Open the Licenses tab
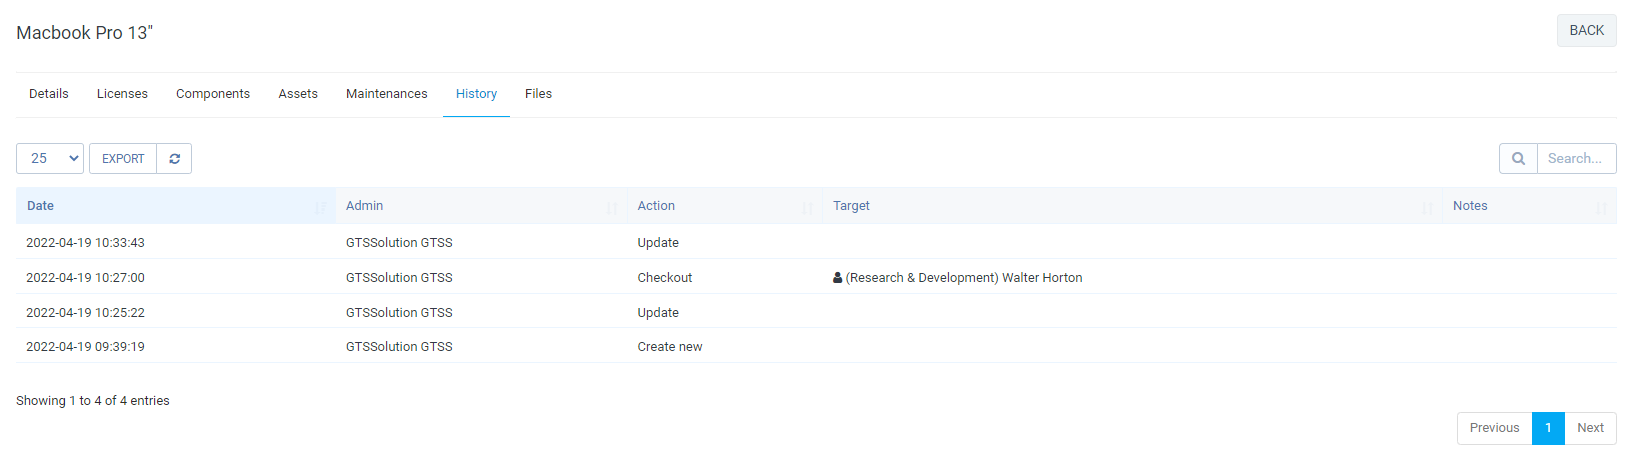Screen dimensions: 1631x452 click(122, 94)
